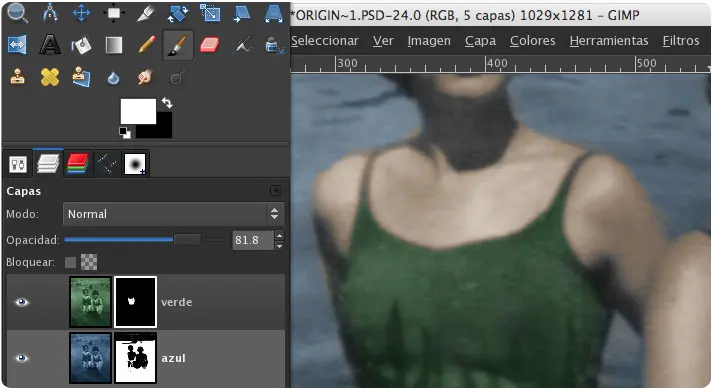This screenshot has width=714, height=390.
Task: Select the Heal bandage tool
Action: click(x=50, y=77)
